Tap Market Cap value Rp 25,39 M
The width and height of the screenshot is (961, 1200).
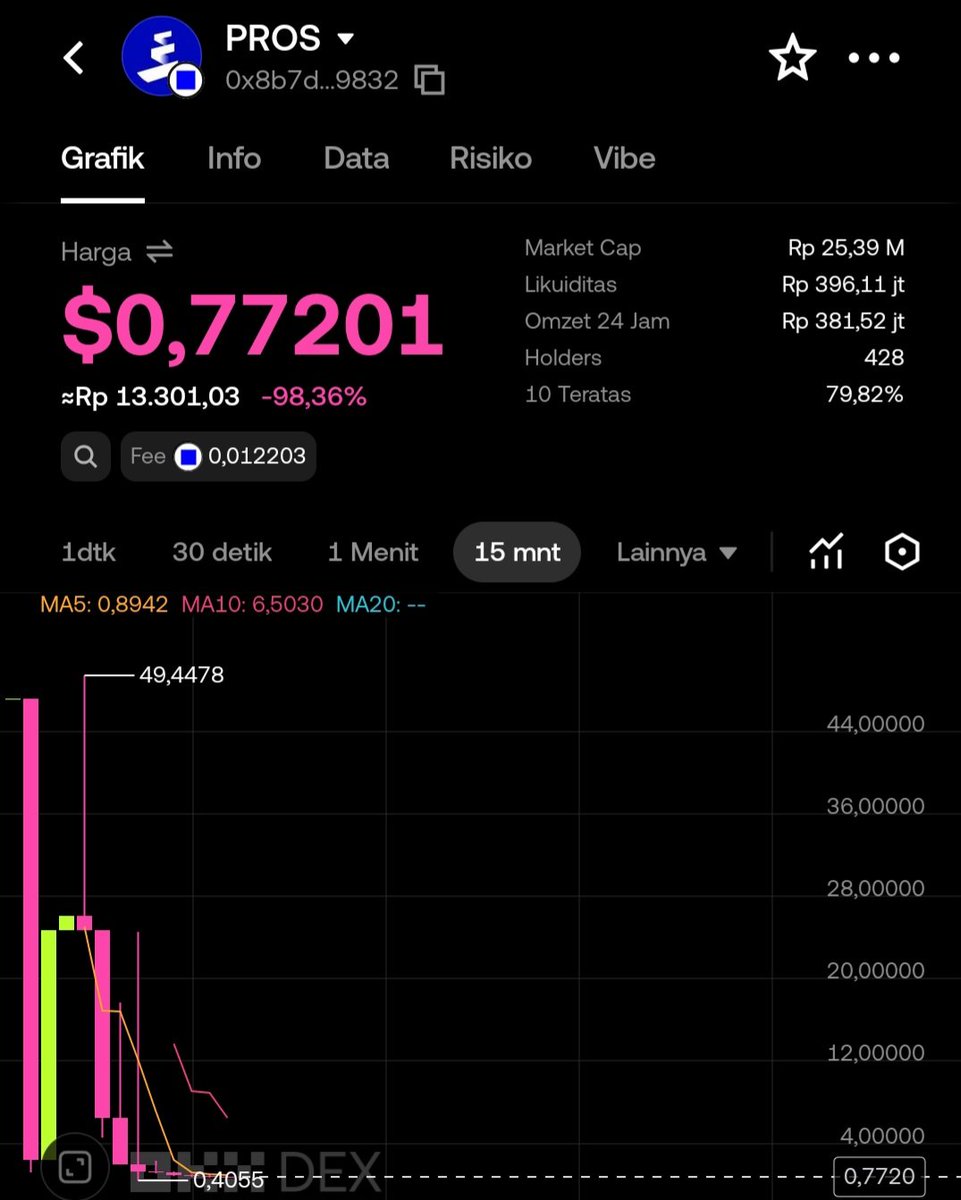point(846,248)
